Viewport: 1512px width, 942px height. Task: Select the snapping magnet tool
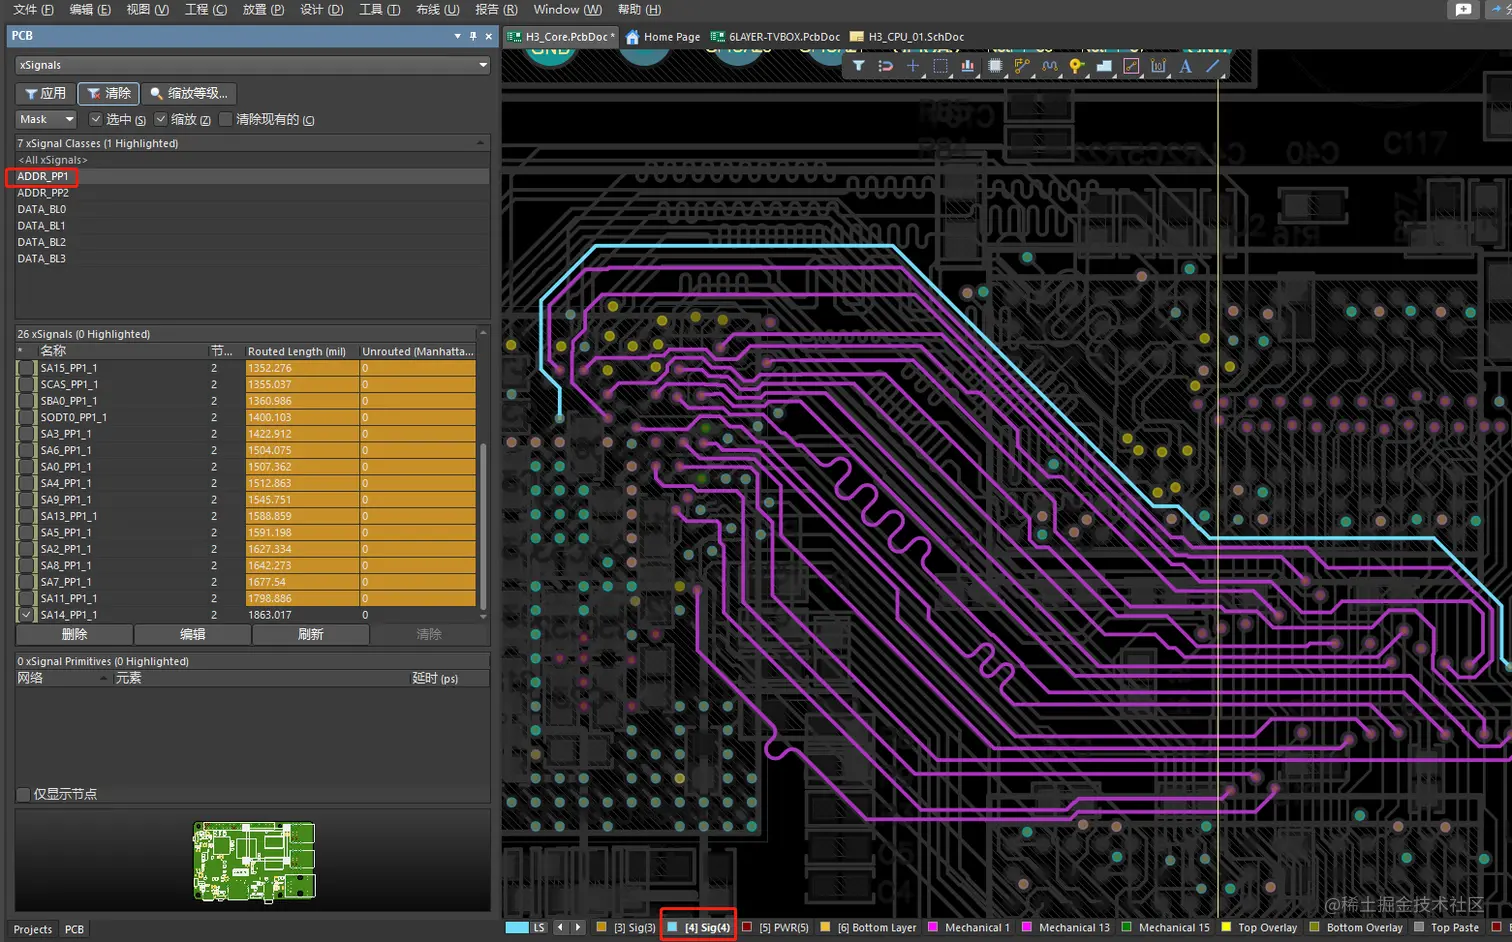[885, 66]
